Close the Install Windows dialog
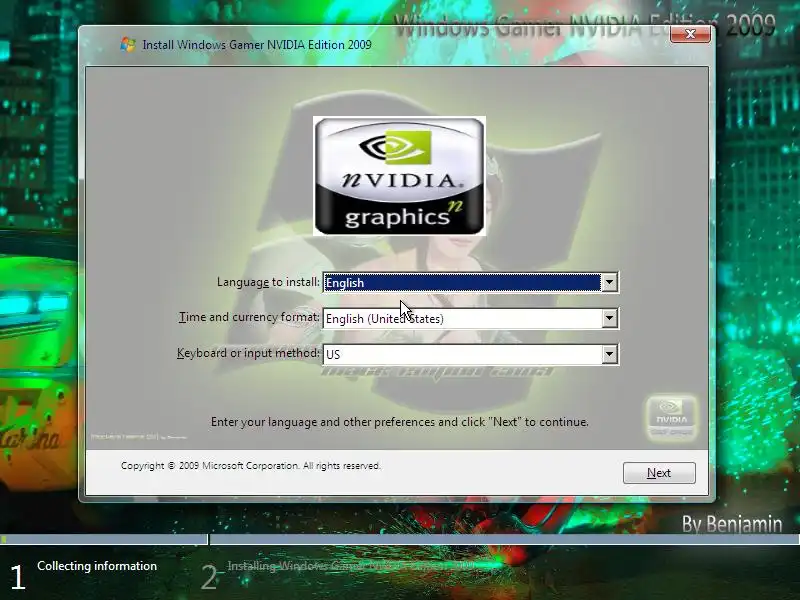The image size is (800, 600). tap(690, 34)
